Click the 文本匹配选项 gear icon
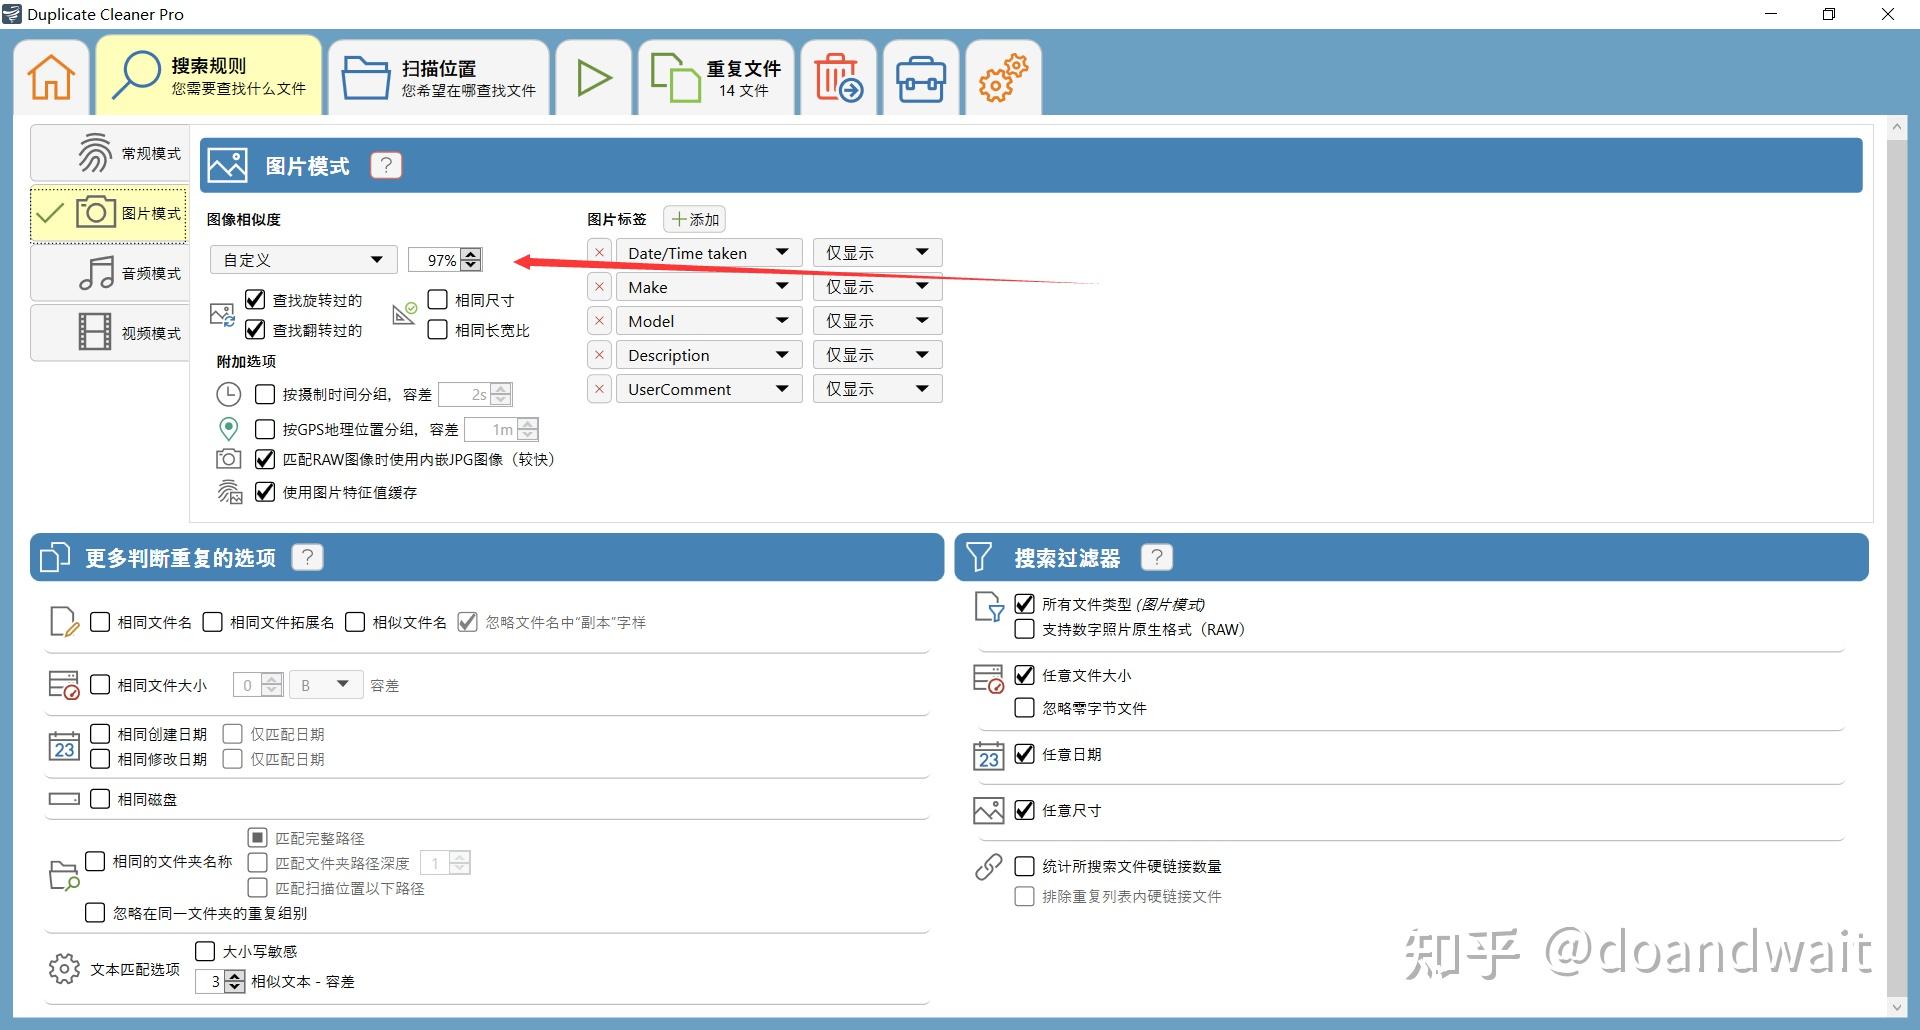Screen dimensions: 1920x1030 pos(64,968)
